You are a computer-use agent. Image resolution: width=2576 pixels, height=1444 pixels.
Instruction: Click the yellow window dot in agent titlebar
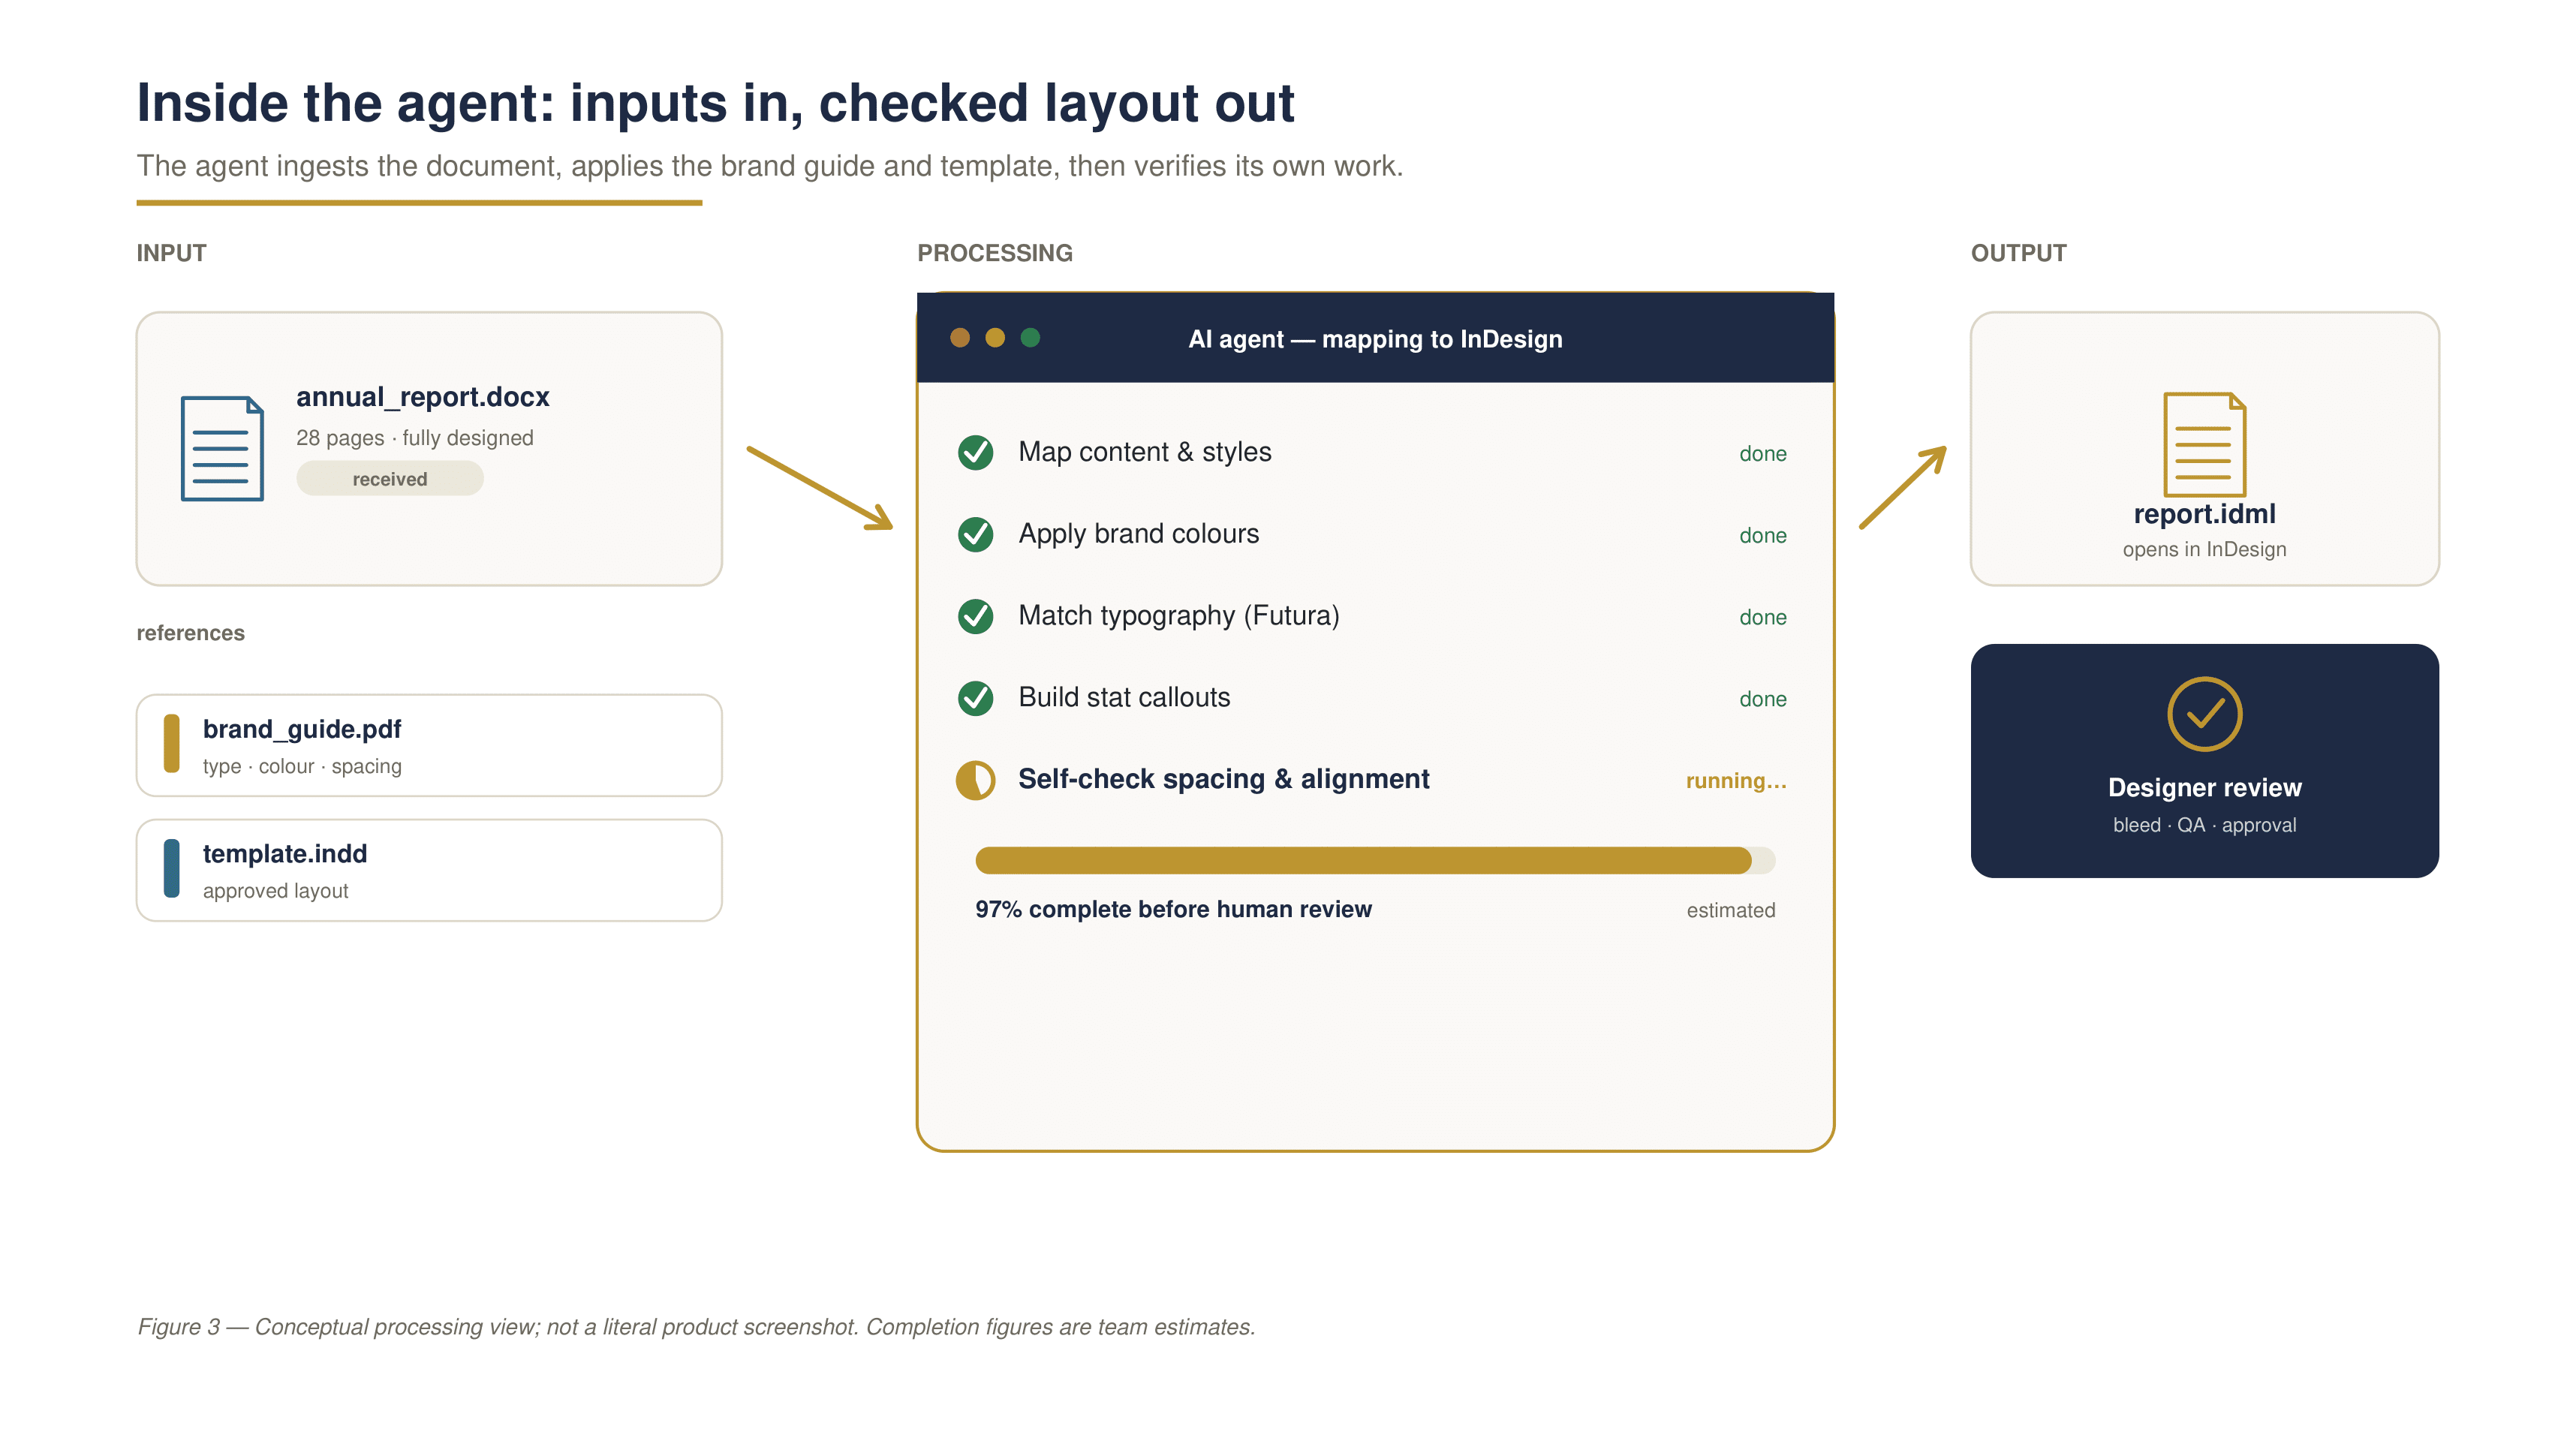pyautogui.click(x=995, y=338)
